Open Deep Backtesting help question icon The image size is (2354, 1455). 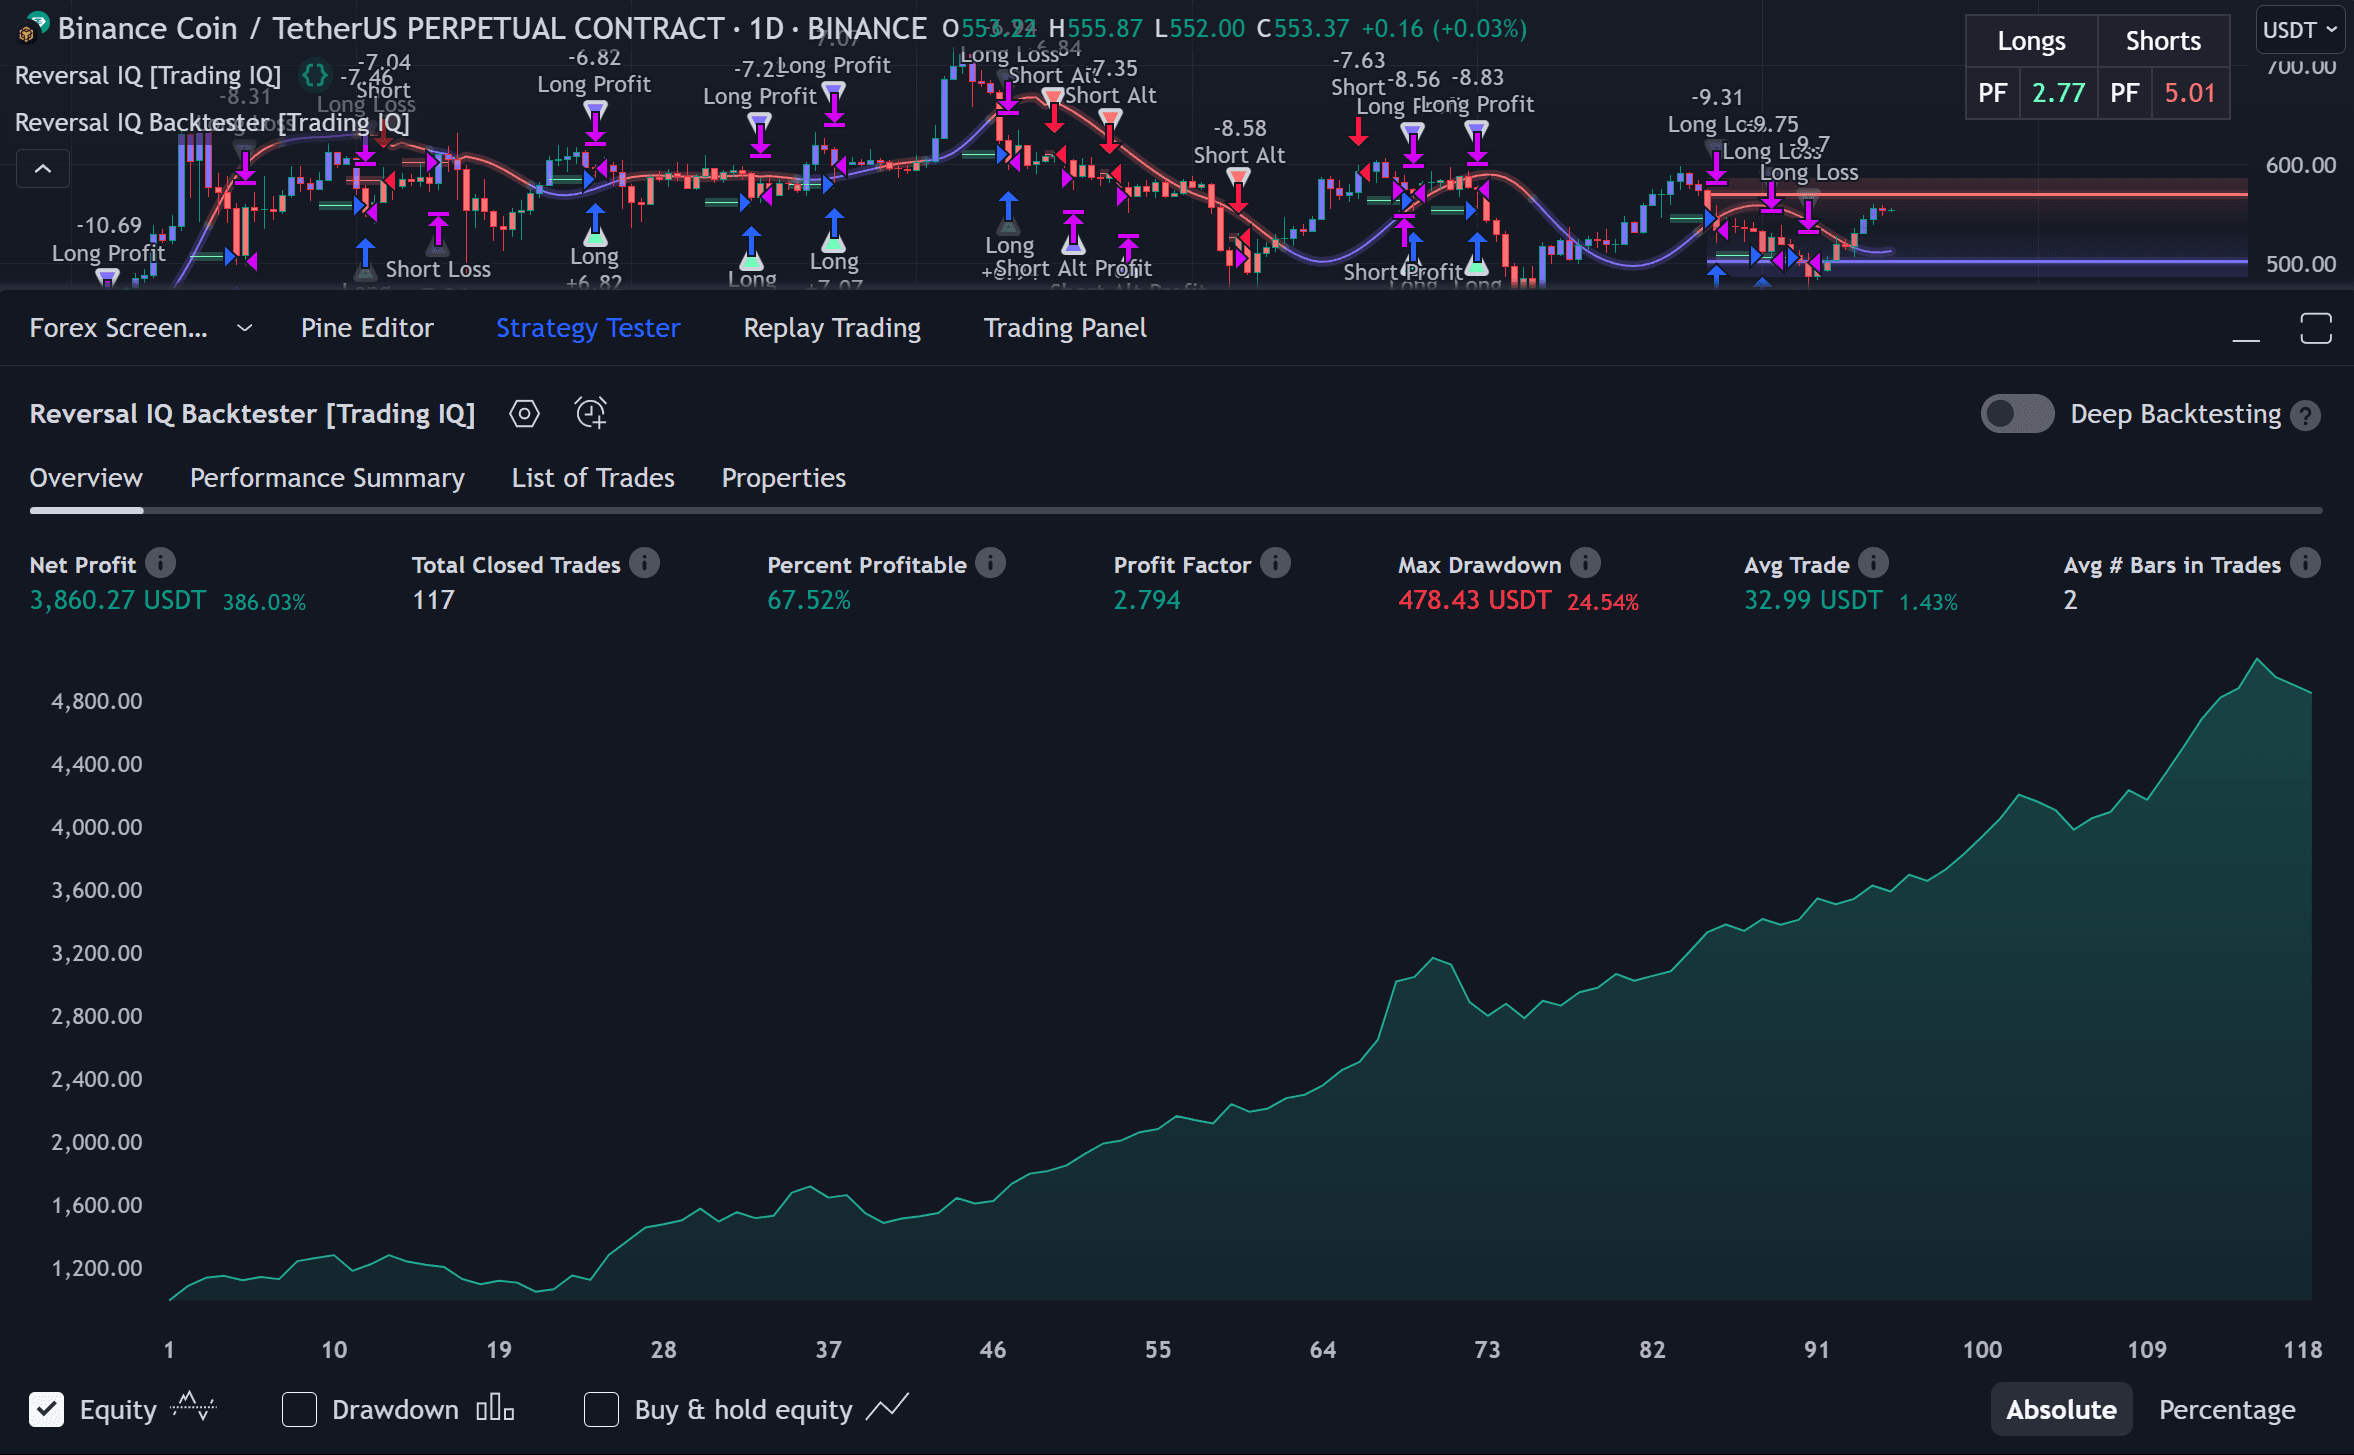coord(2306,415)
